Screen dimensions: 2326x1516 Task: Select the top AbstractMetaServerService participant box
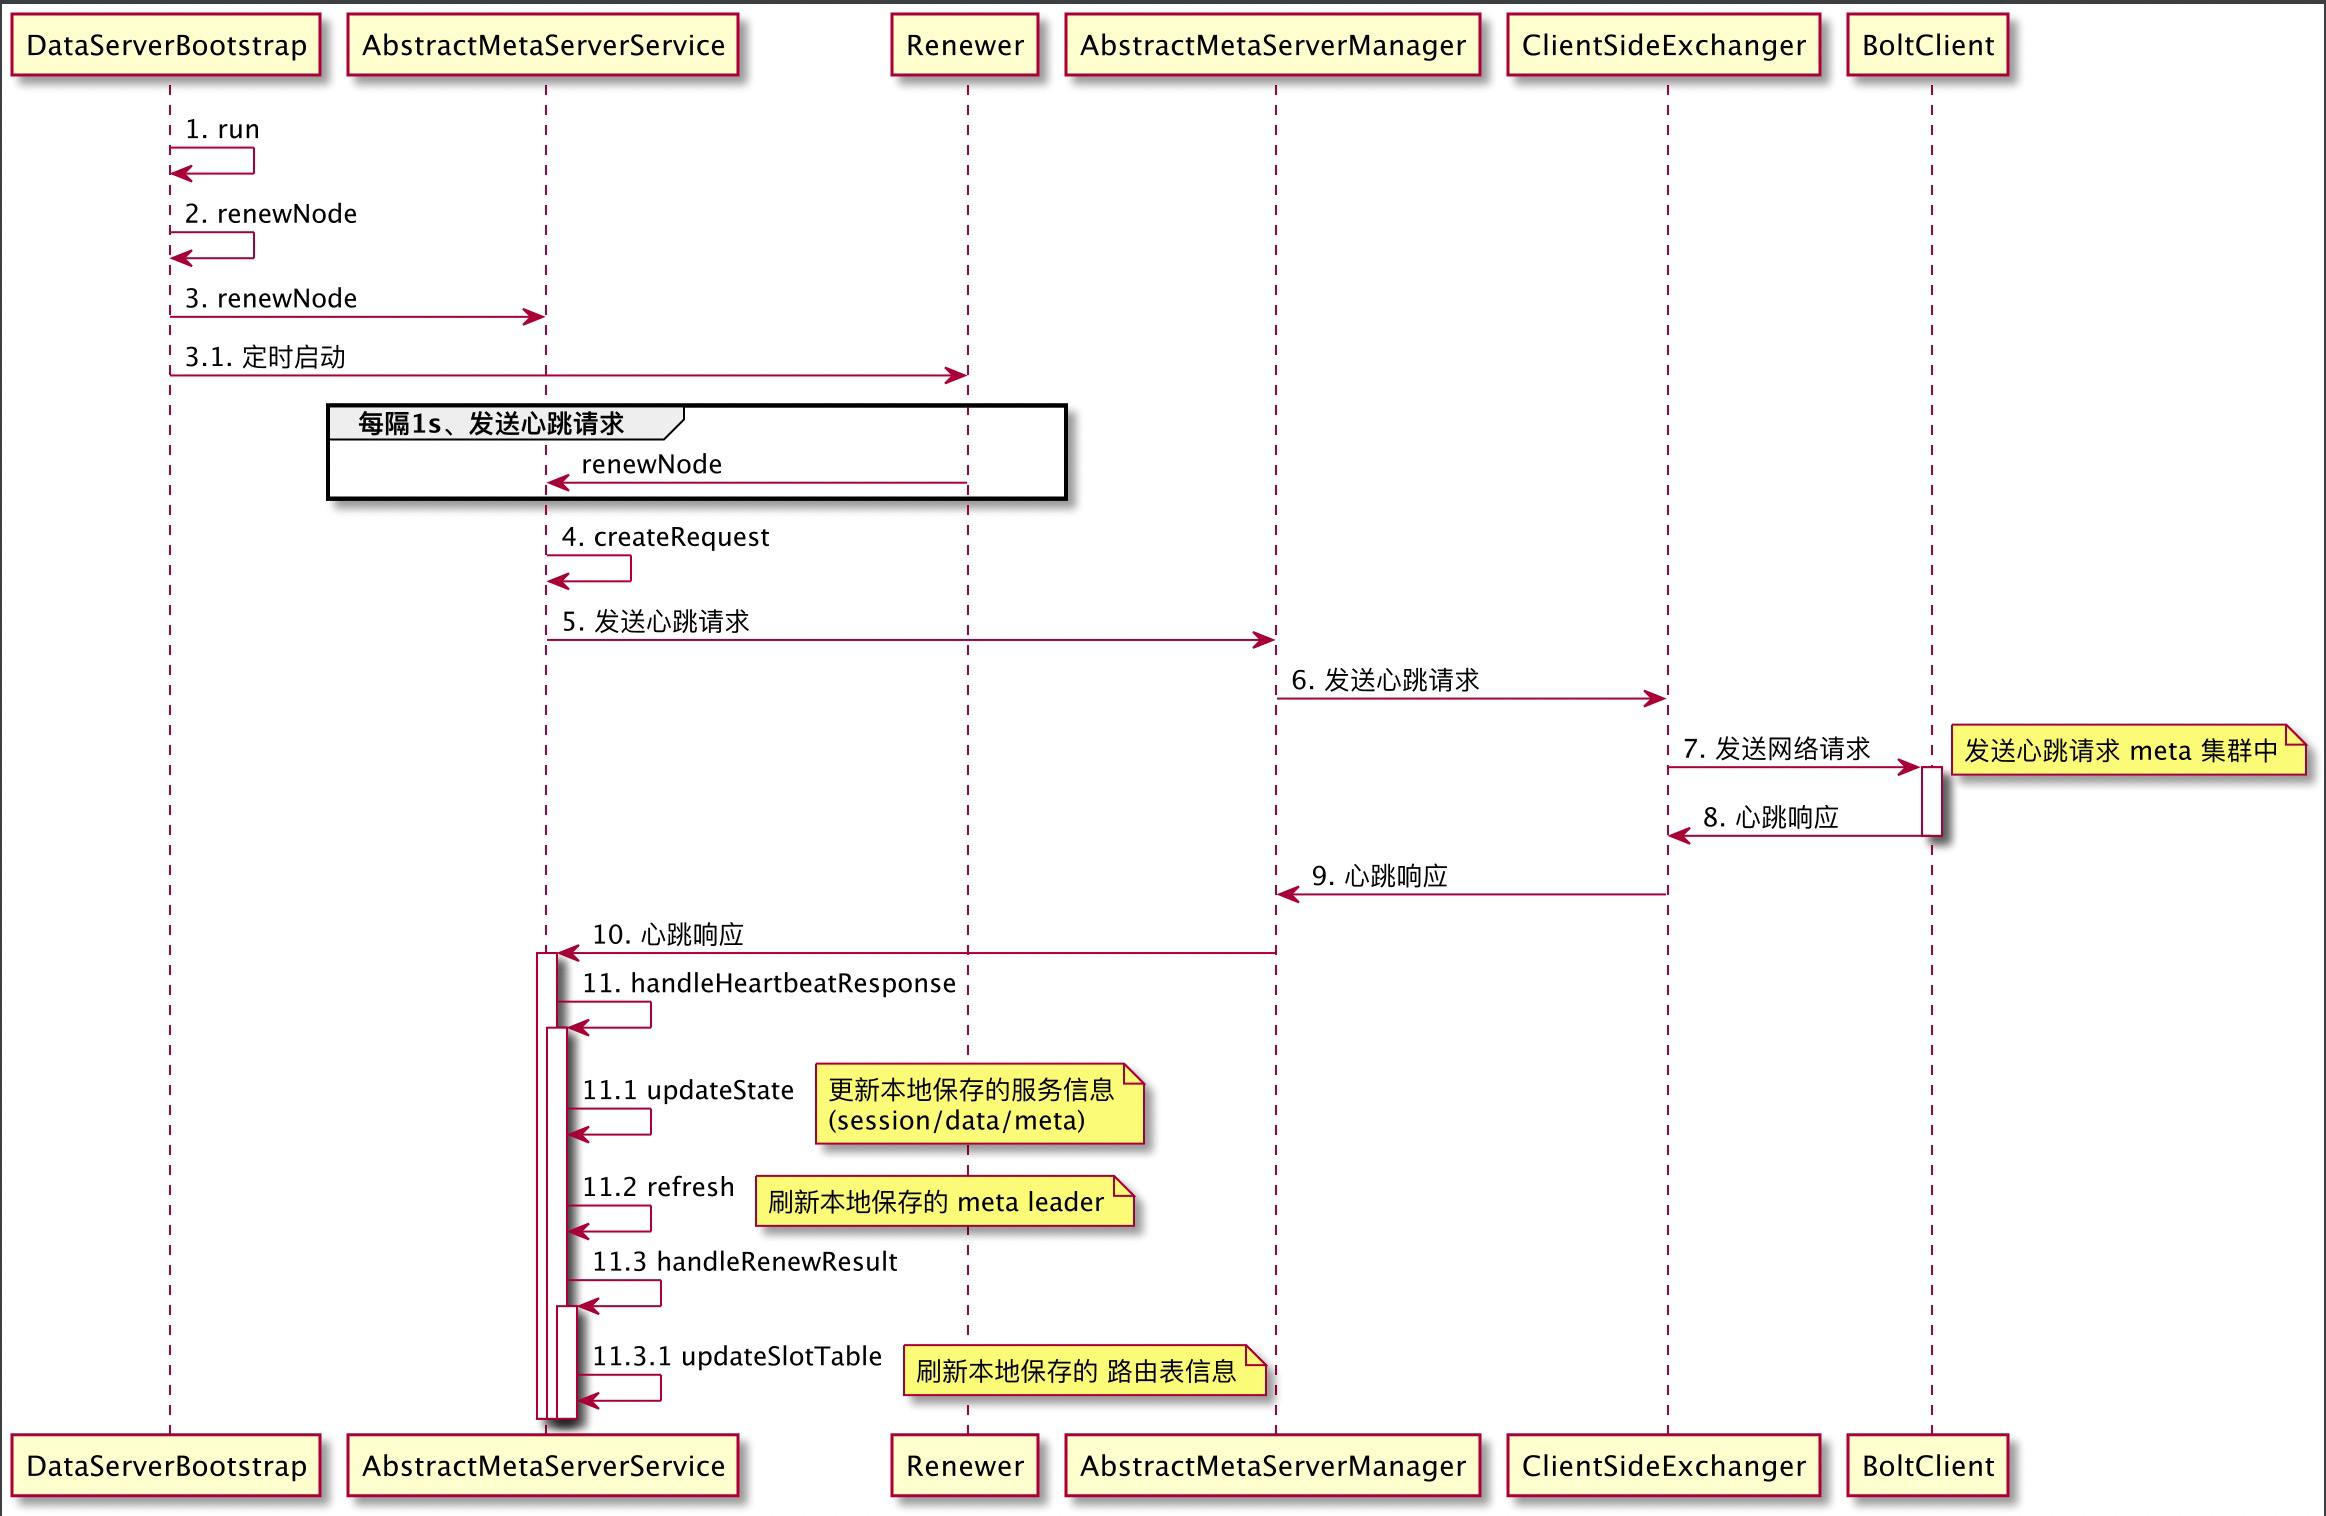point(543,45)
